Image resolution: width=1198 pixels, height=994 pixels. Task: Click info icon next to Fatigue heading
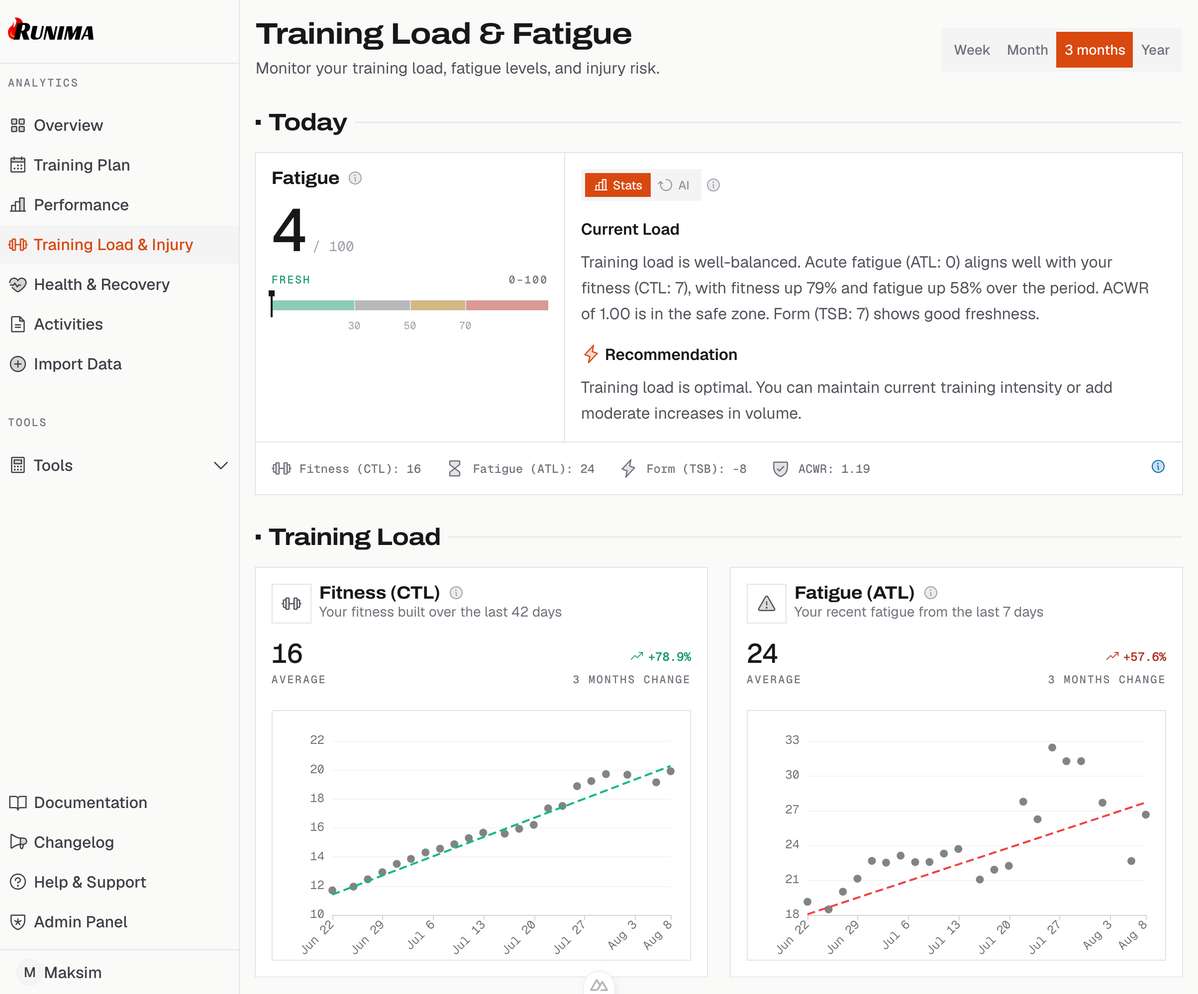pos(355,178)
